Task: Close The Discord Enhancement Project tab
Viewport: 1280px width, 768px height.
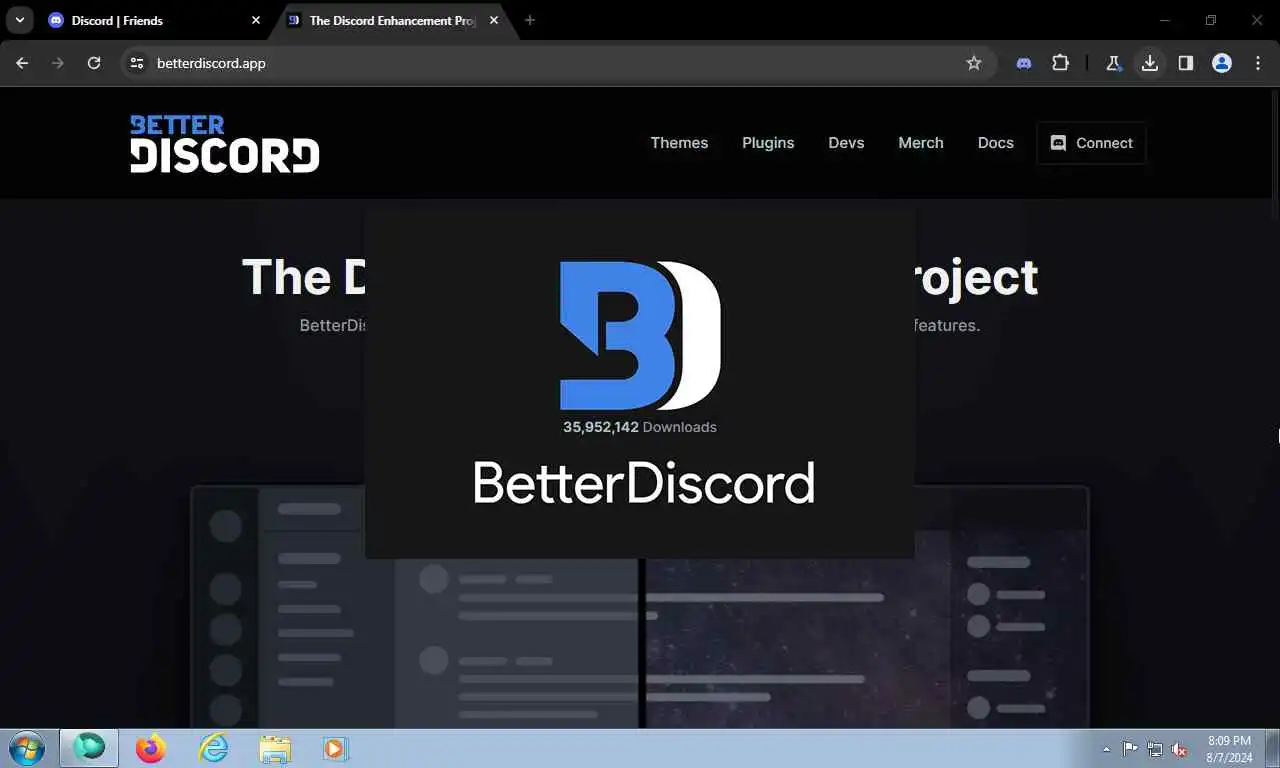Action: click(x=494, y=20)
